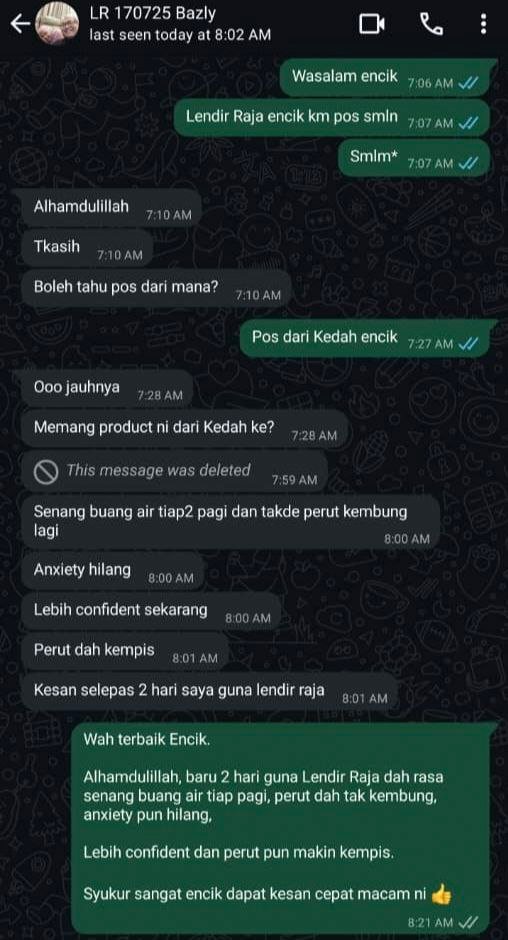The height and width of the screenshot is (940, 508).
Task: Open contact info for LR 170725 Bazly
Action: [x=152, y=14]
